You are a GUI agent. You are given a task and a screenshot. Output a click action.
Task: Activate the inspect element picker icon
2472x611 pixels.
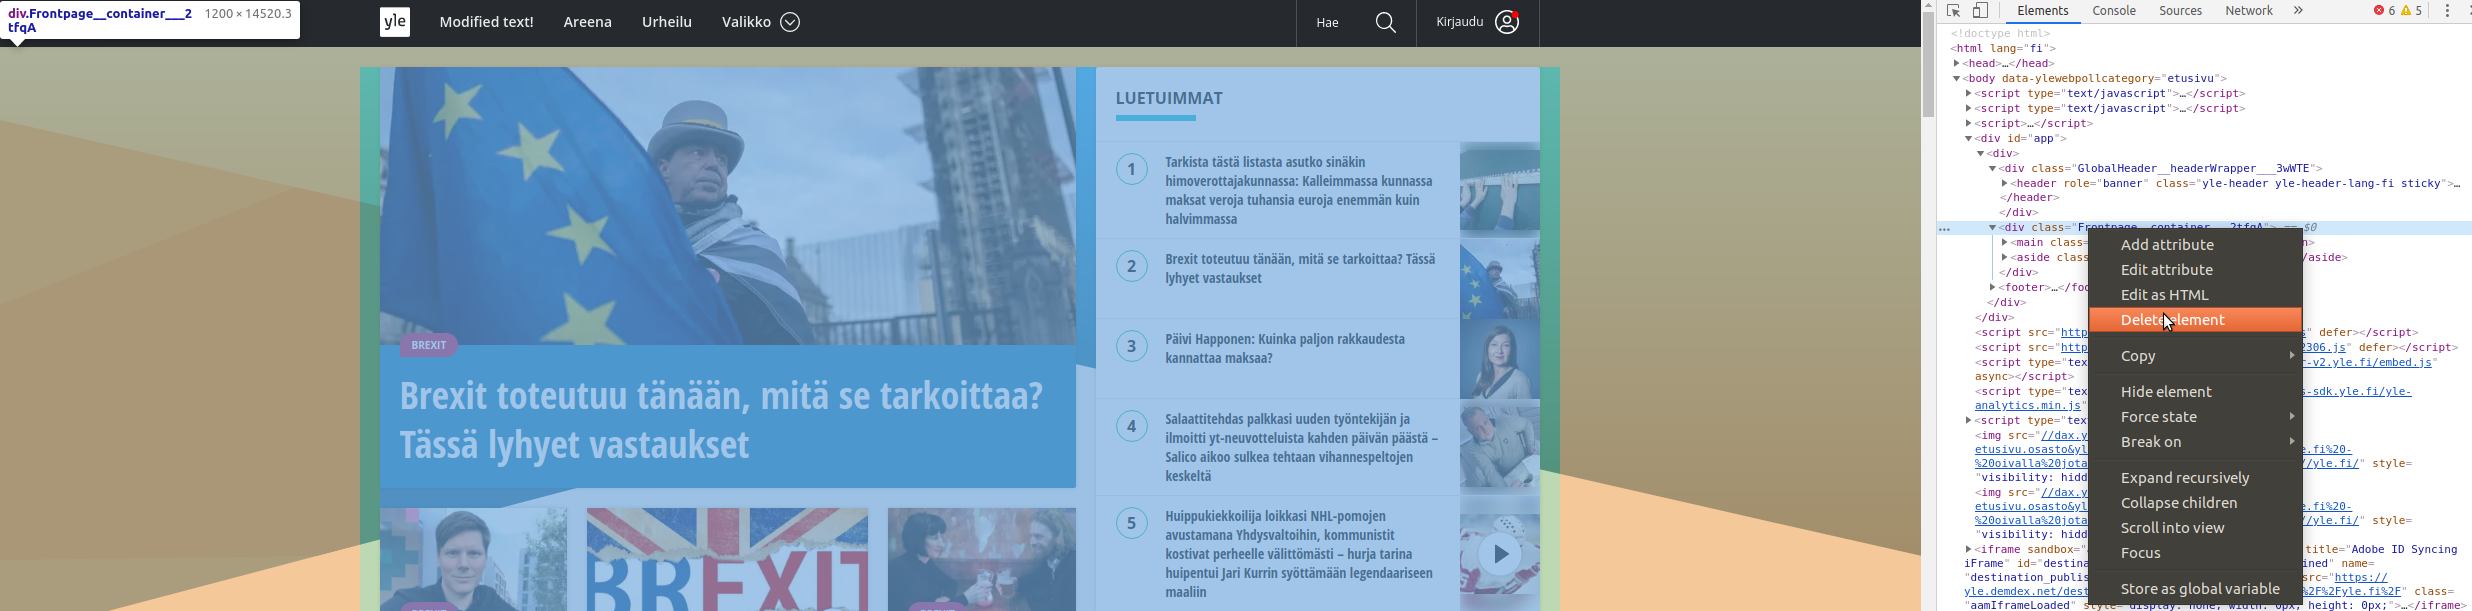coord(1953,11)
